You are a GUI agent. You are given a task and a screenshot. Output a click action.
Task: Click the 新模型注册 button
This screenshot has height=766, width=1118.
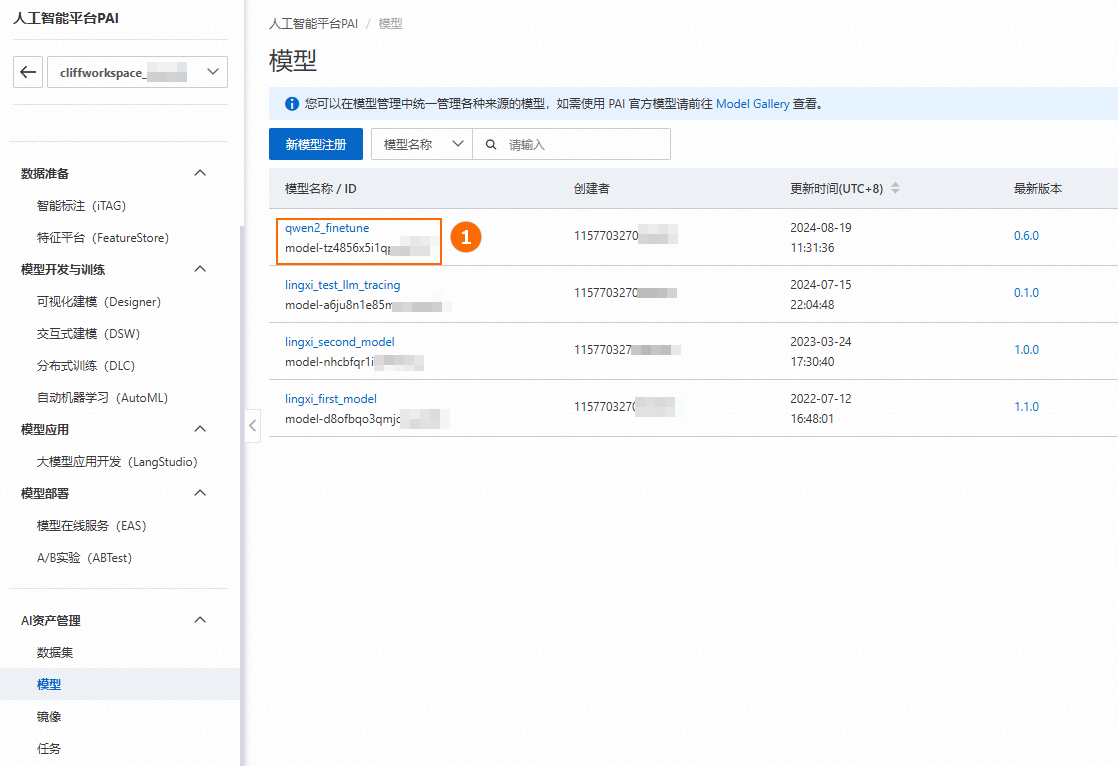(316, 144)
